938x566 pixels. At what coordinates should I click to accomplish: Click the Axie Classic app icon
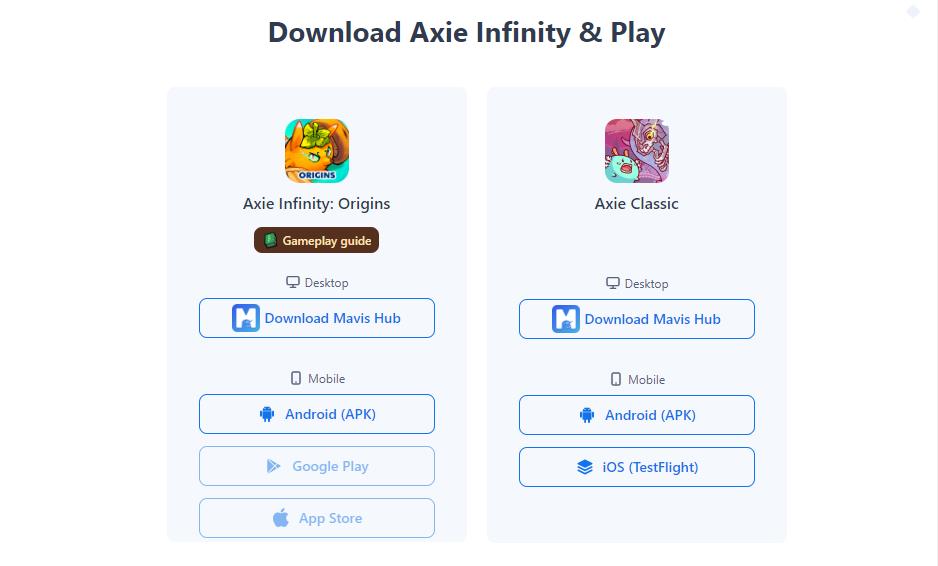point(636,151)
